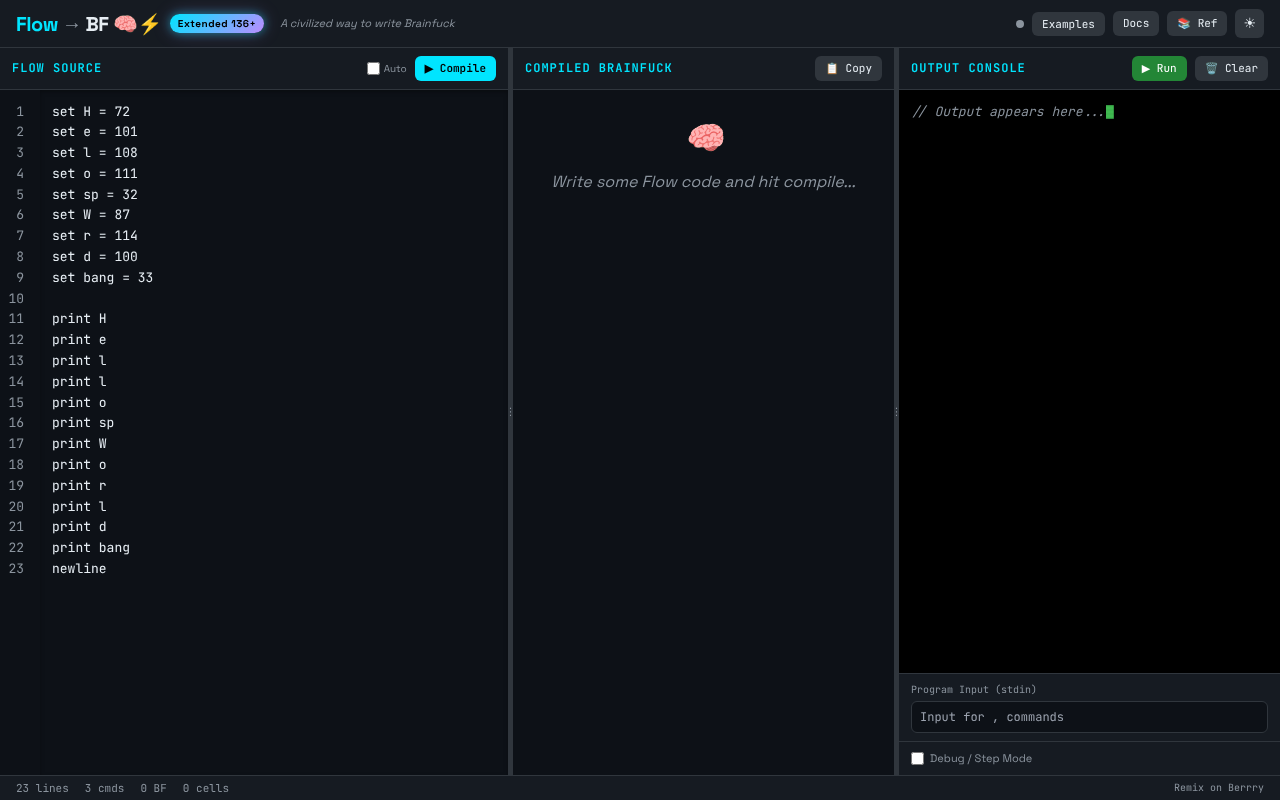Click the line 'set o = 111'
The width and height of the screenshot is (1280, 800).
pyautogui.click(x=95, y=174)
